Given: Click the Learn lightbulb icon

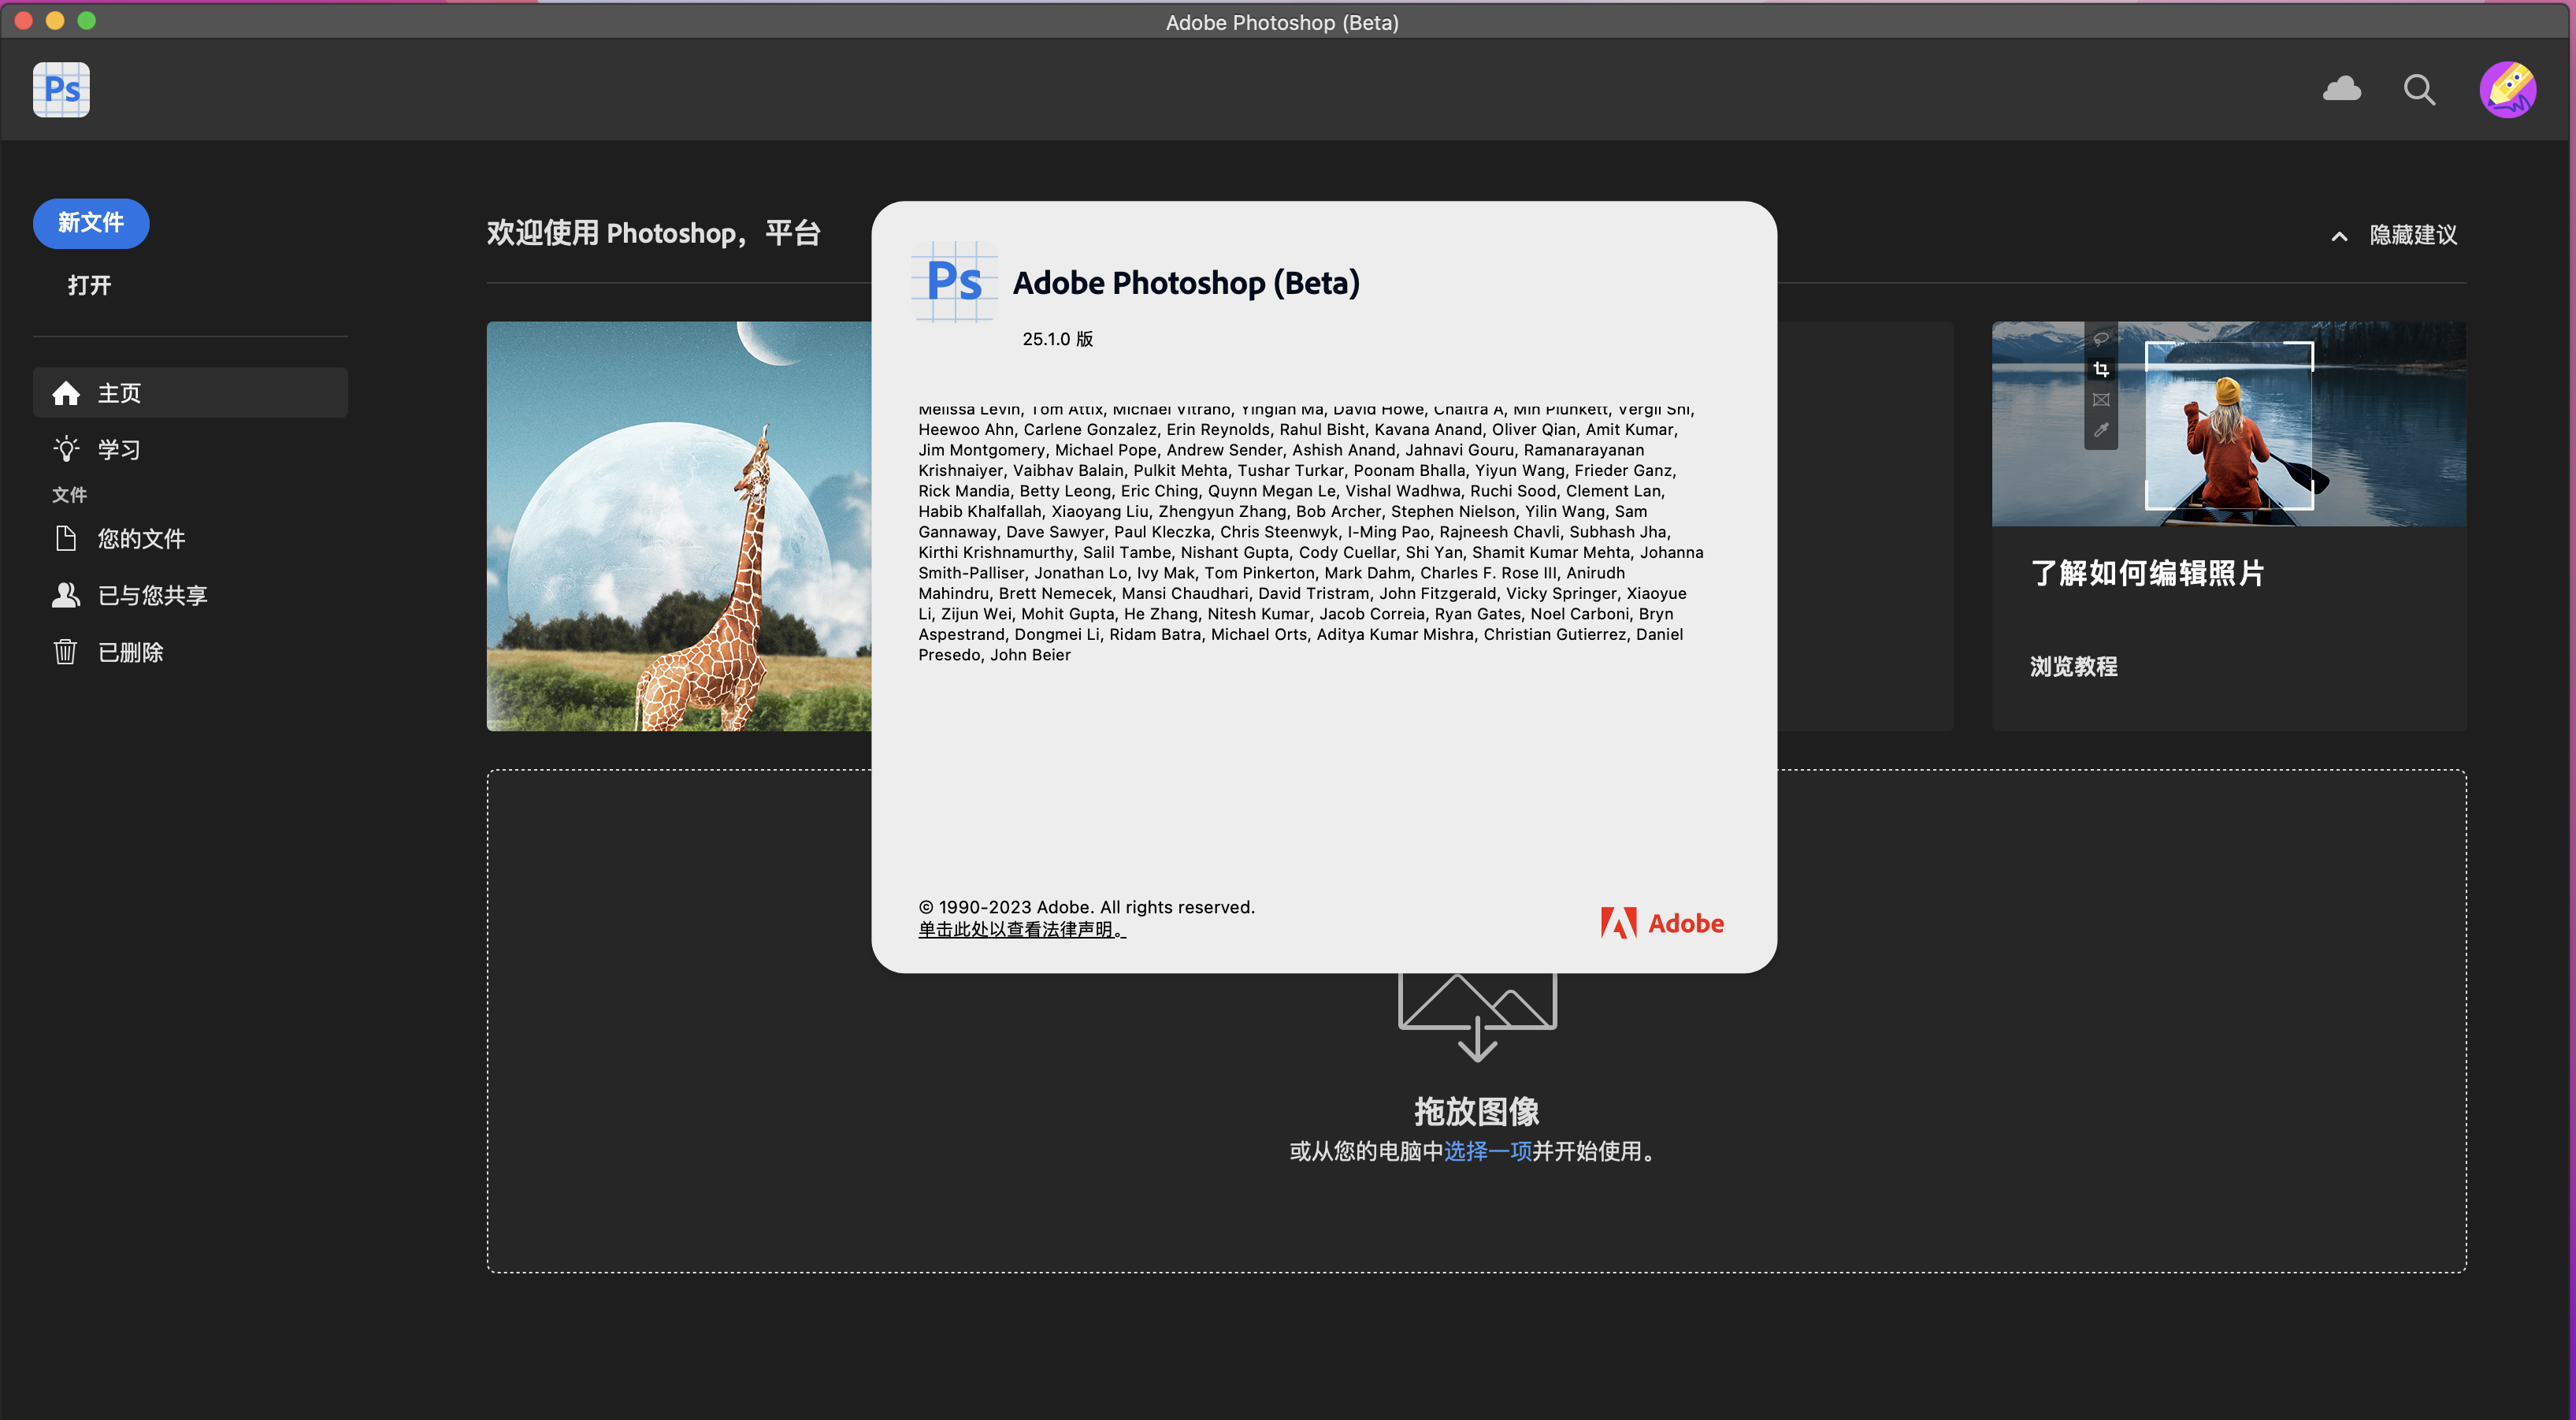Looking at the screenshot, I should pos(66,449).
